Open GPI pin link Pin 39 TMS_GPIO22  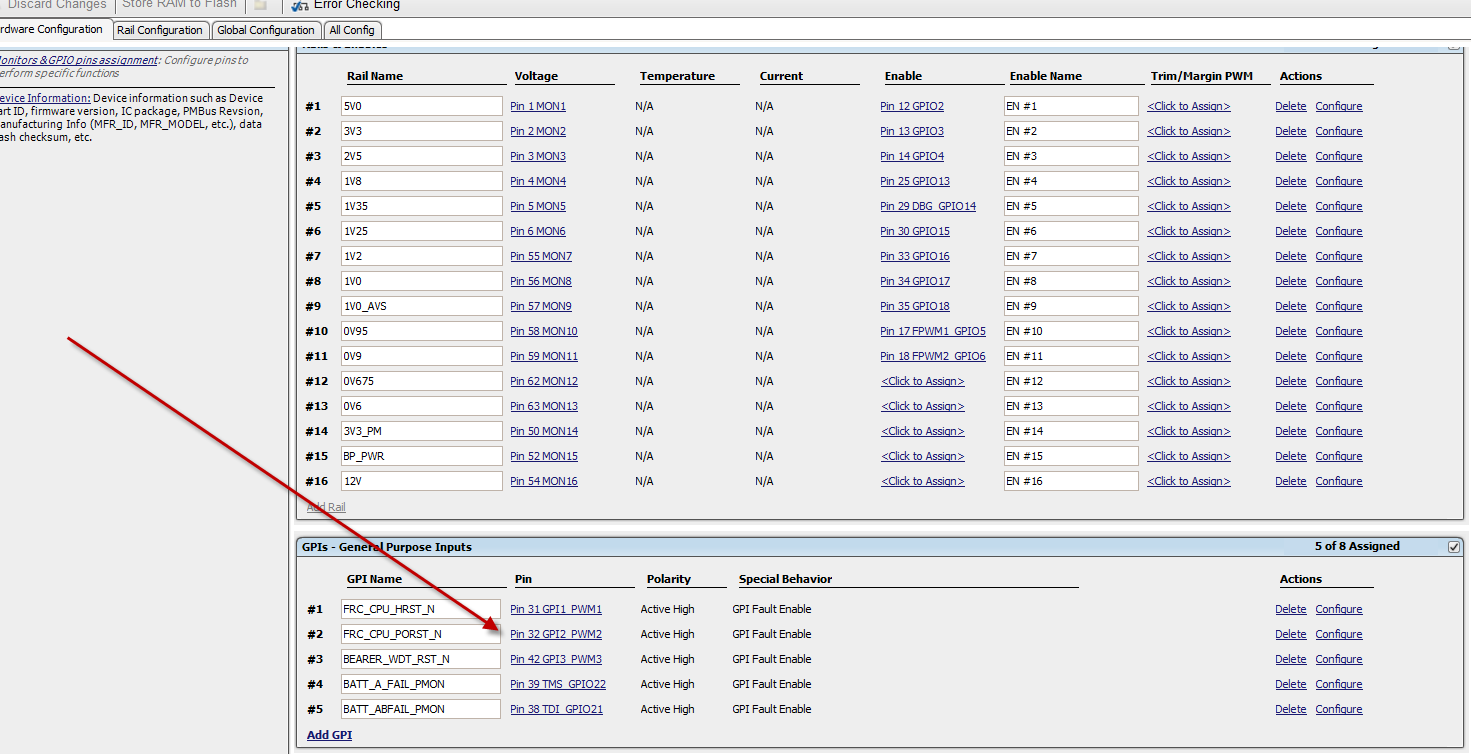558,684
